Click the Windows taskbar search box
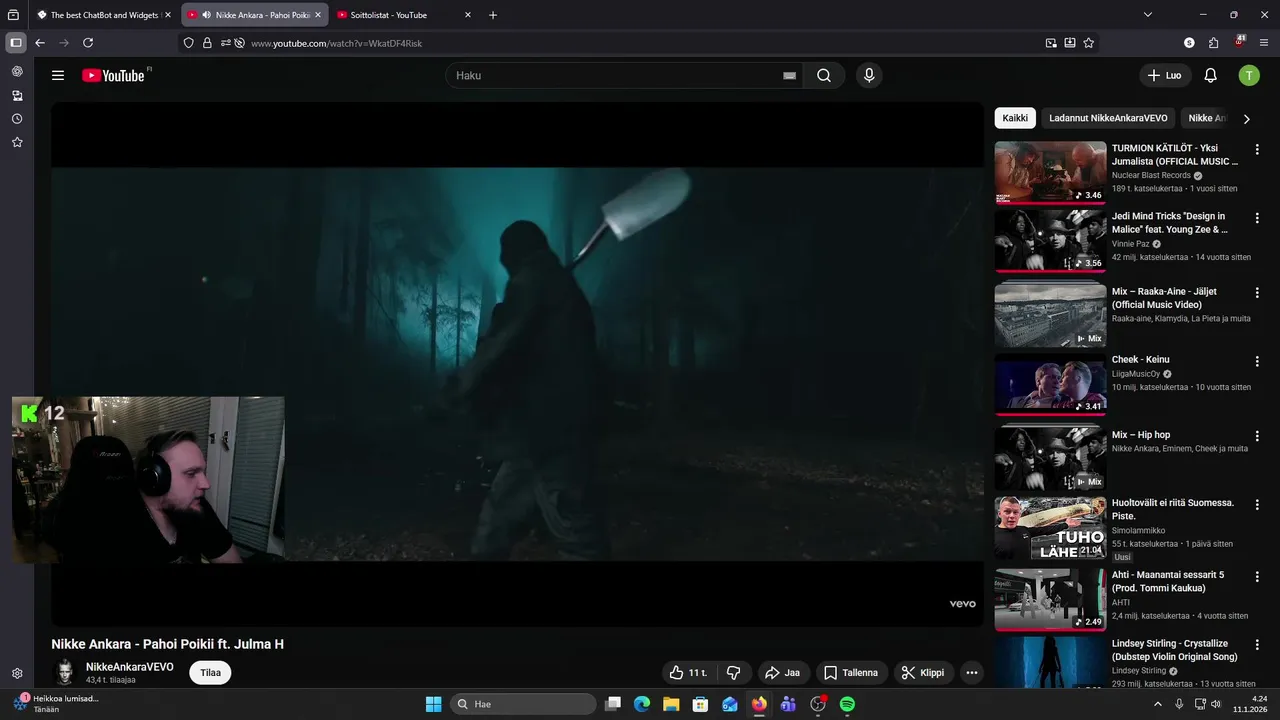The height and width of the screenshot is (720, 1280). click(523, 704)
